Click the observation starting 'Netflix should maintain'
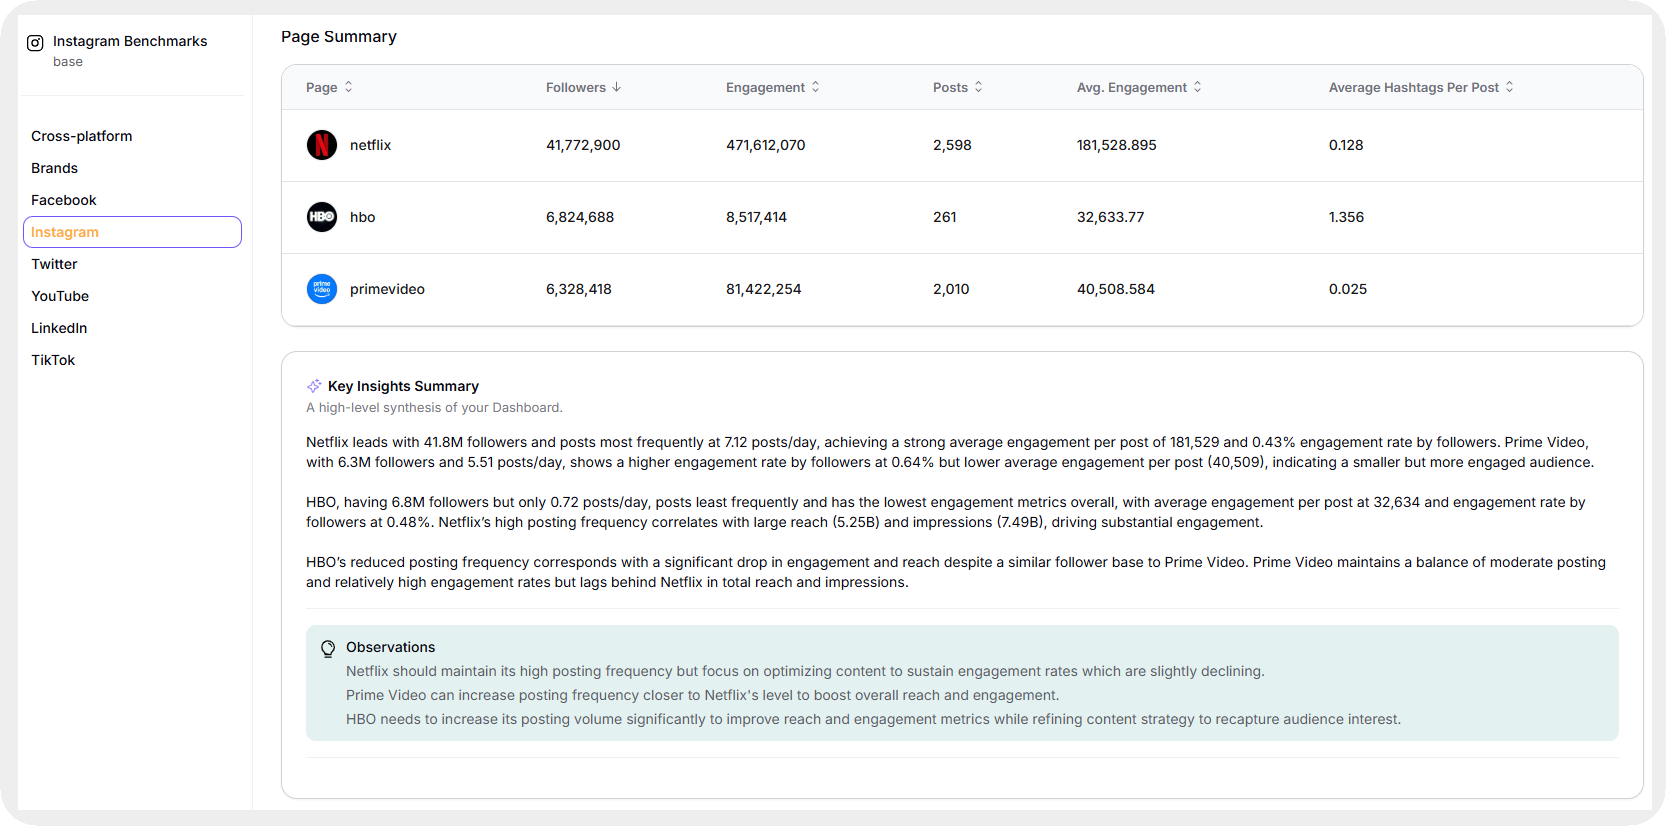 point(805,671)
